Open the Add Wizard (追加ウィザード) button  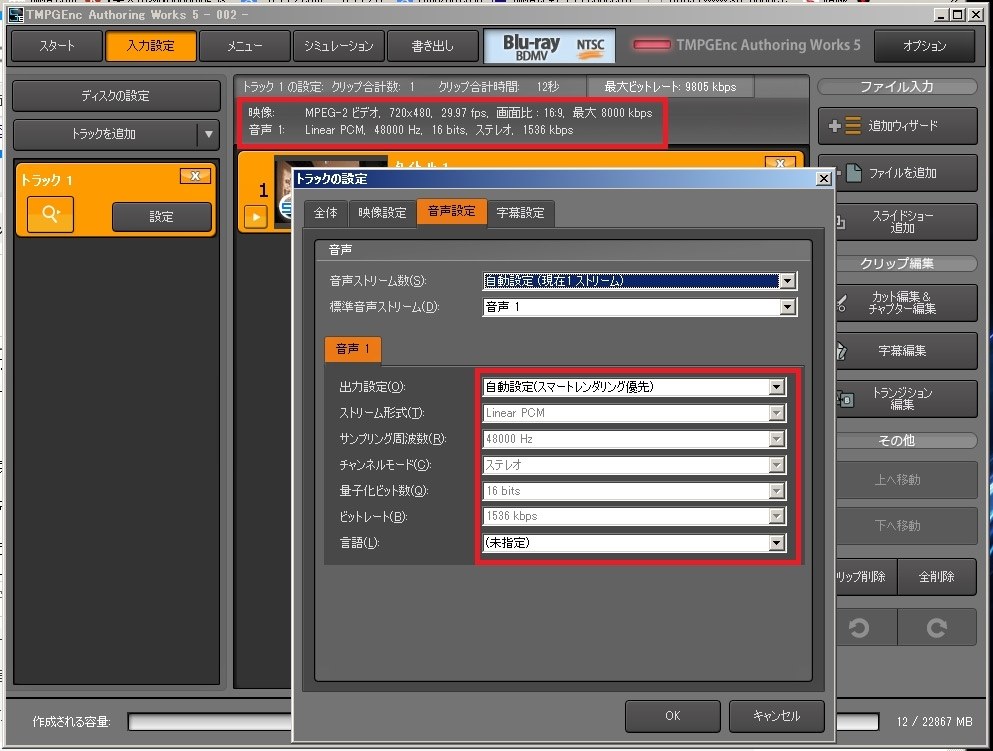point(897,125)
